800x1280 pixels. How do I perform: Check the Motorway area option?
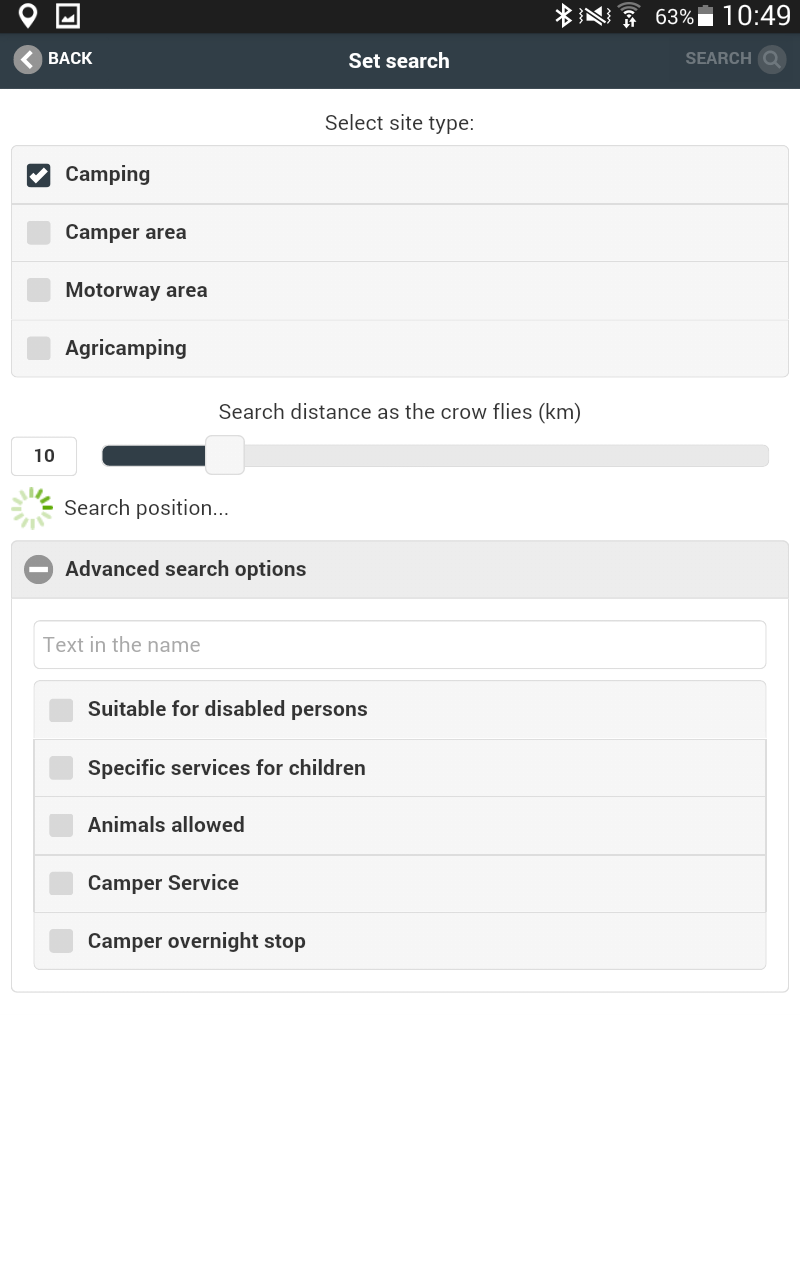point(39,291)
